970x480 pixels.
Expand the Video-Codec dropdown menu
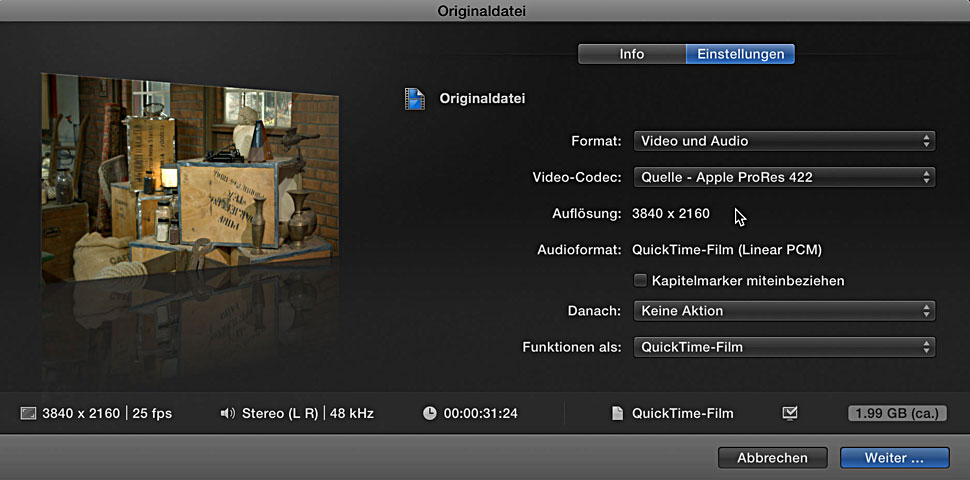coord(784,177)
